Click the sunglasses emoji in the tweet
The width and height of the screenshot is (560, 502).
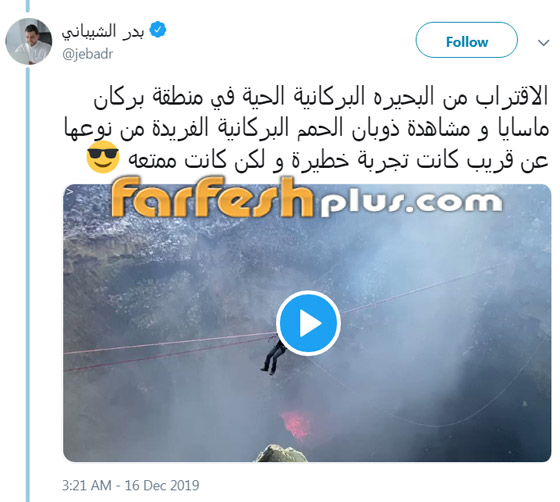coord(103,157)
